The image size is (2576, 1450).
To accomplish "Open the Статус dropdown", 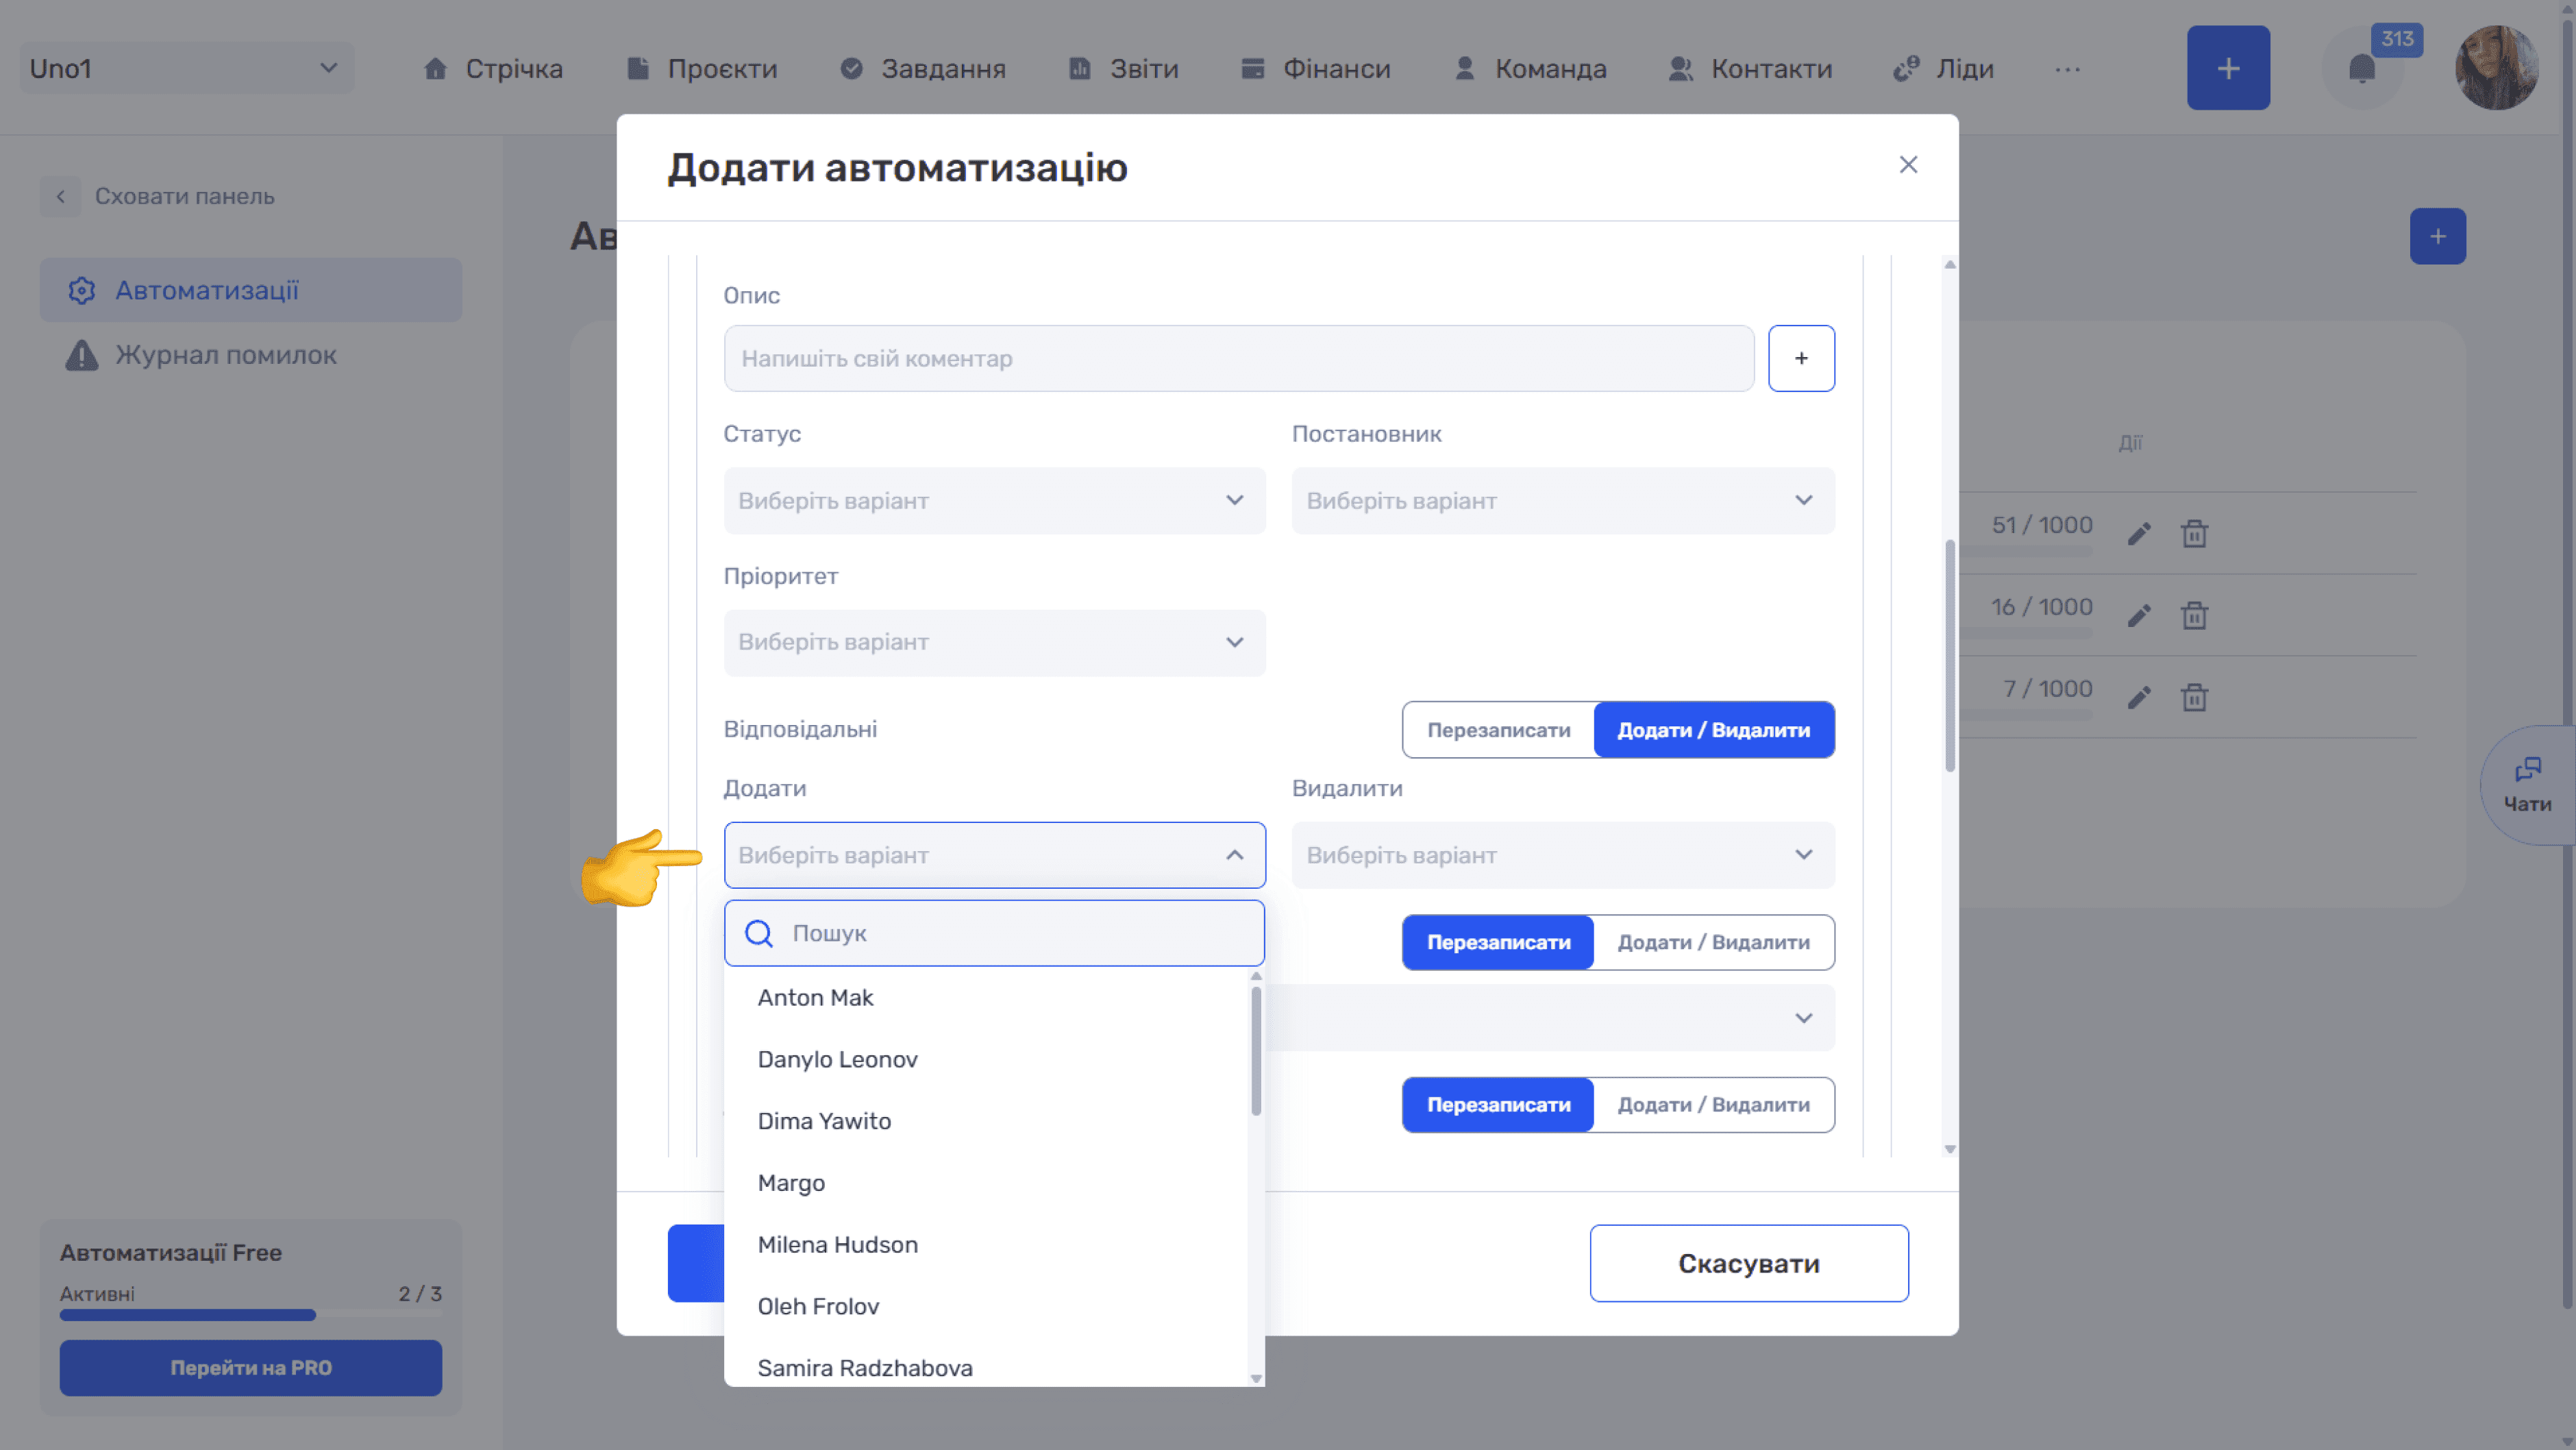I will point(994,500).
